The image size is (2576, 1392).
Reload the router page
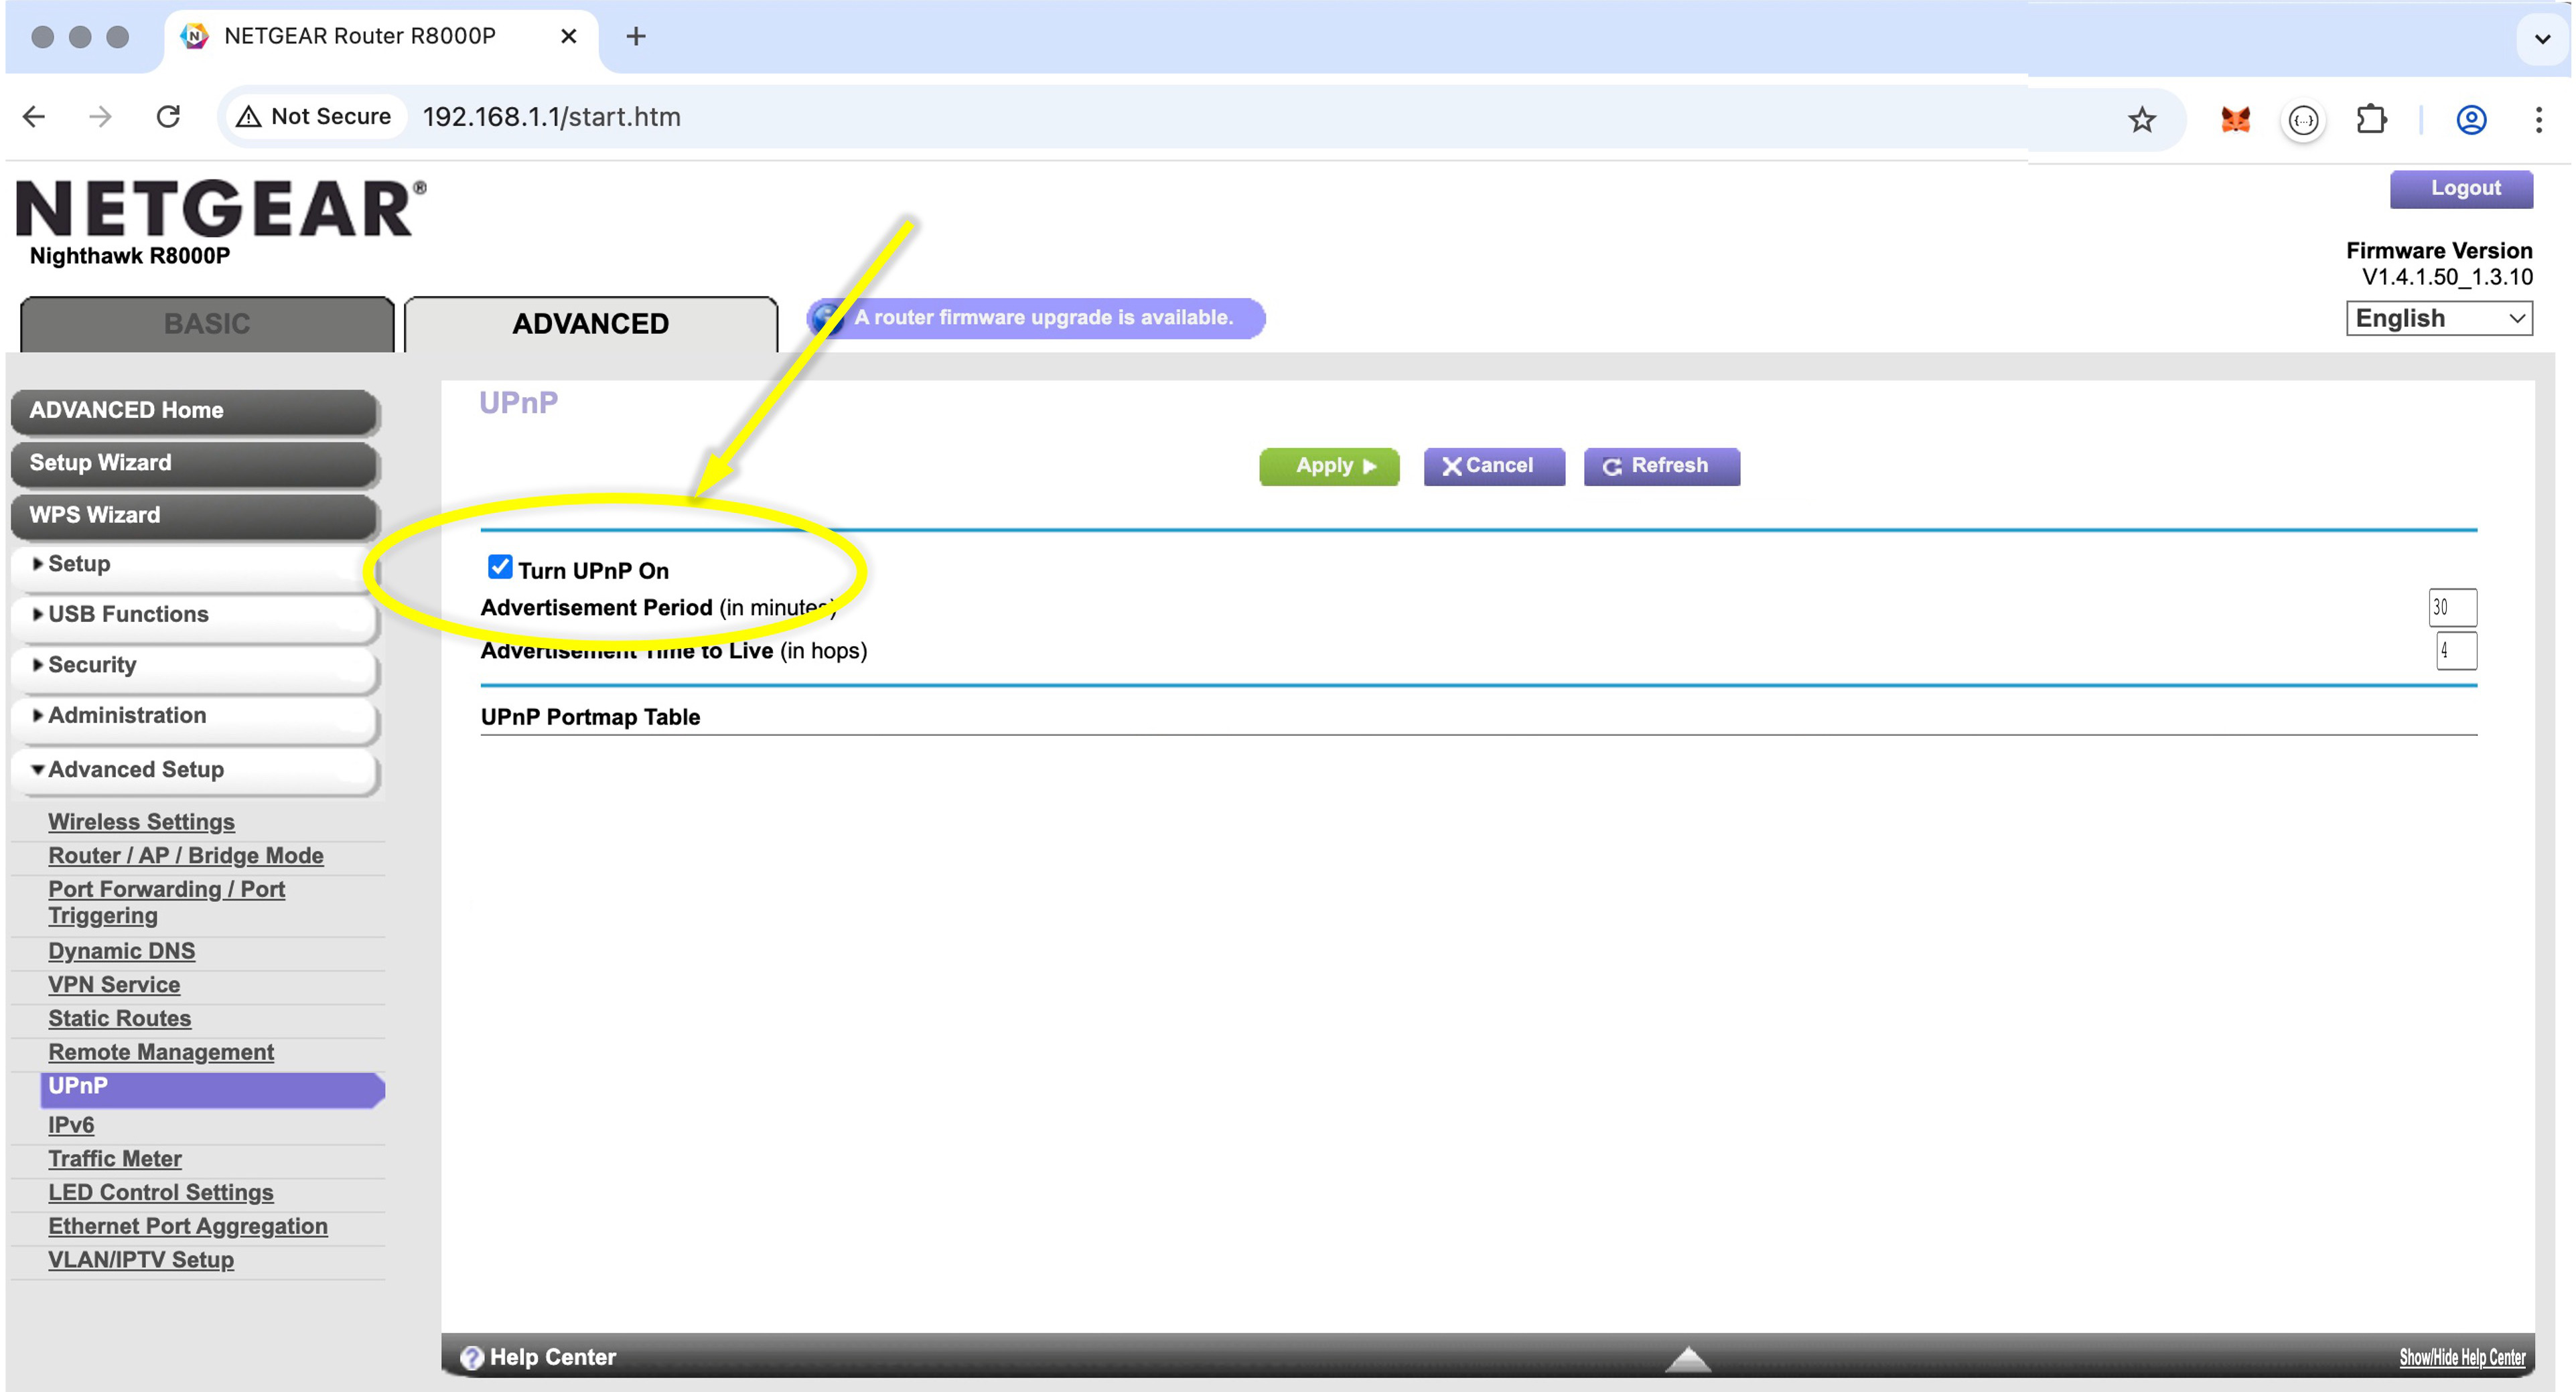tap(168, 117)
